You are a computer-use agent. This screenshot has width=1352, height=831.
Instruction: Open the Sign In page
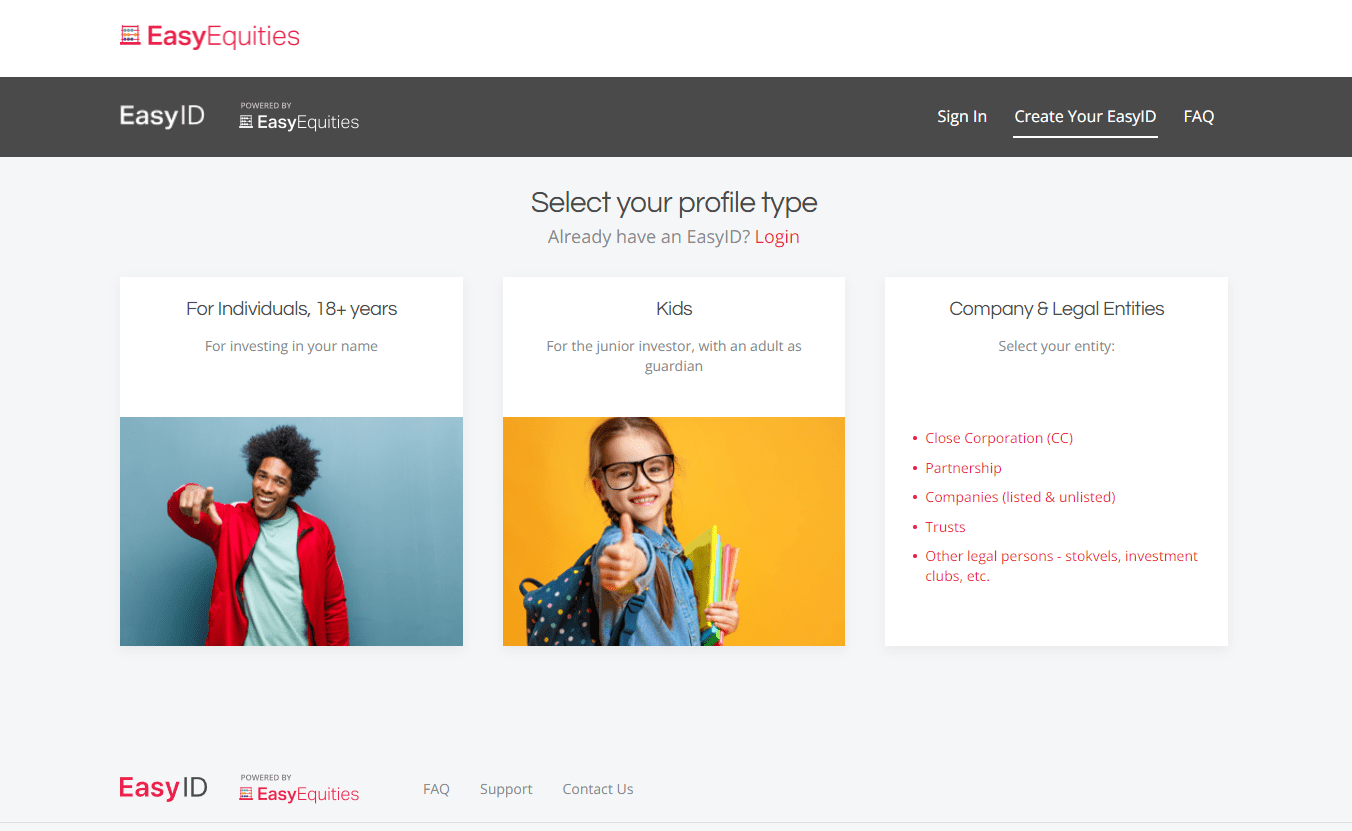[x=962, y=116]
